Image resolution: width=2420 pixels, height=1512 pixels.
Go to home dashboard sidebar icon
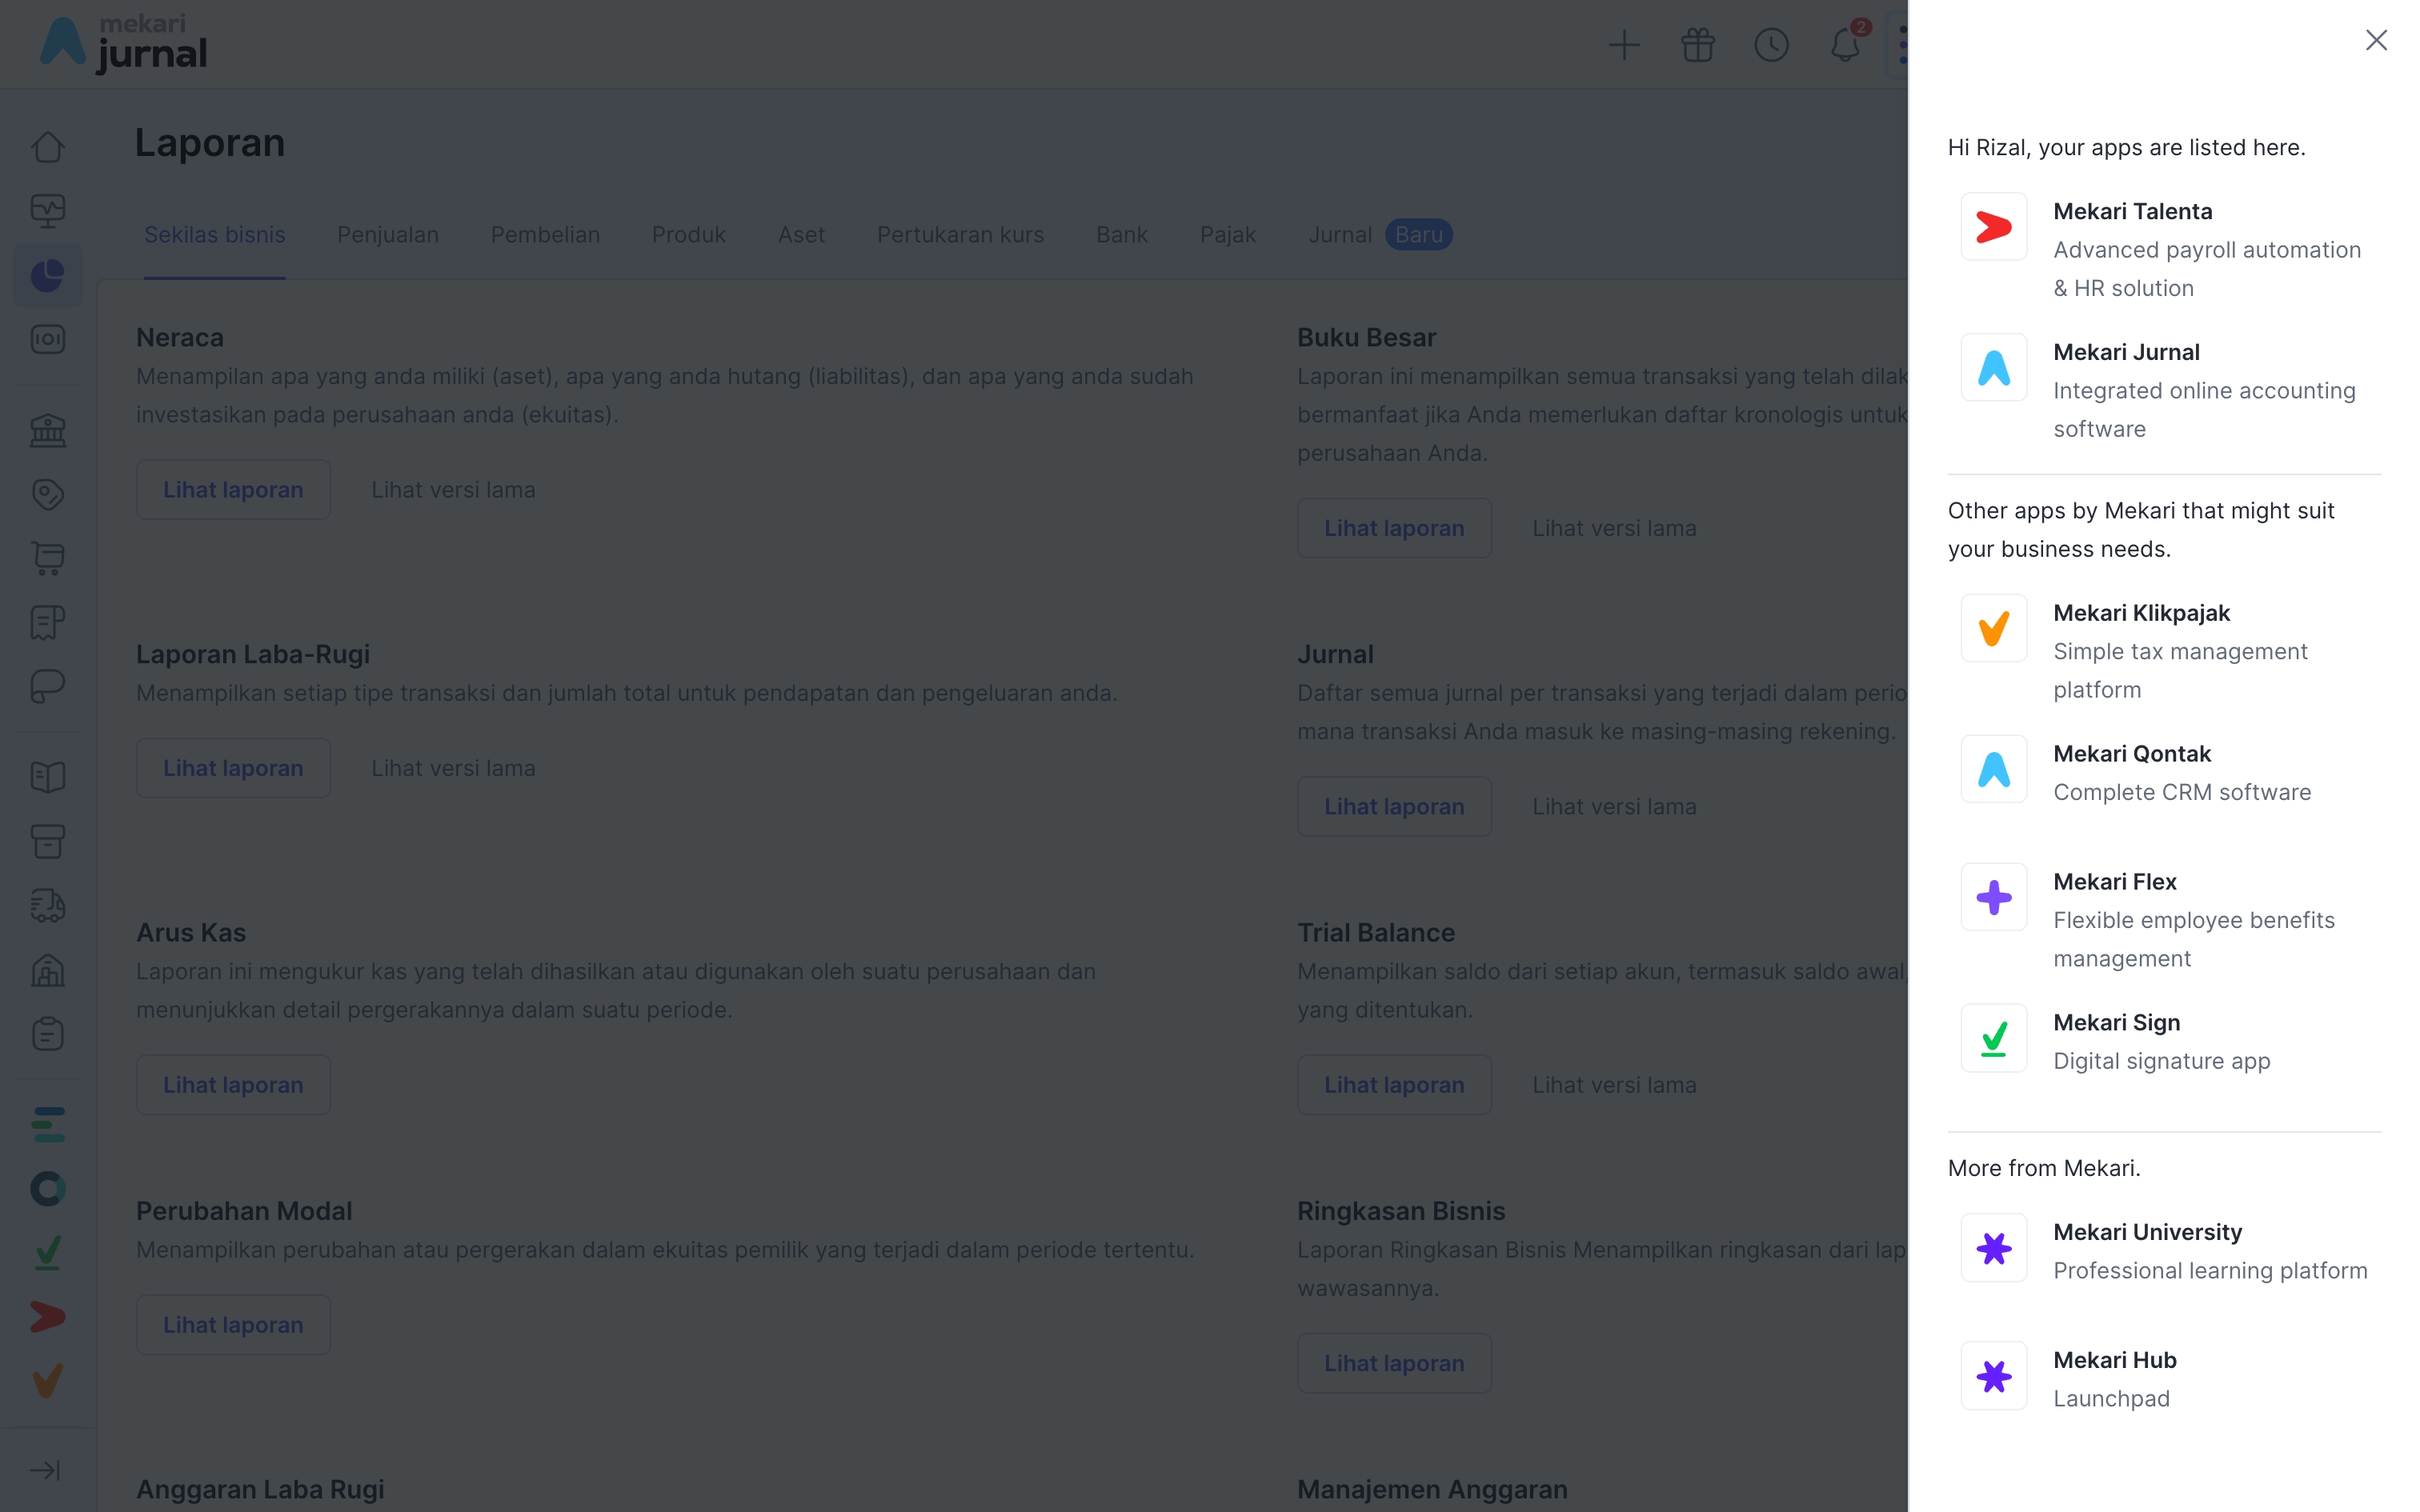48,147
